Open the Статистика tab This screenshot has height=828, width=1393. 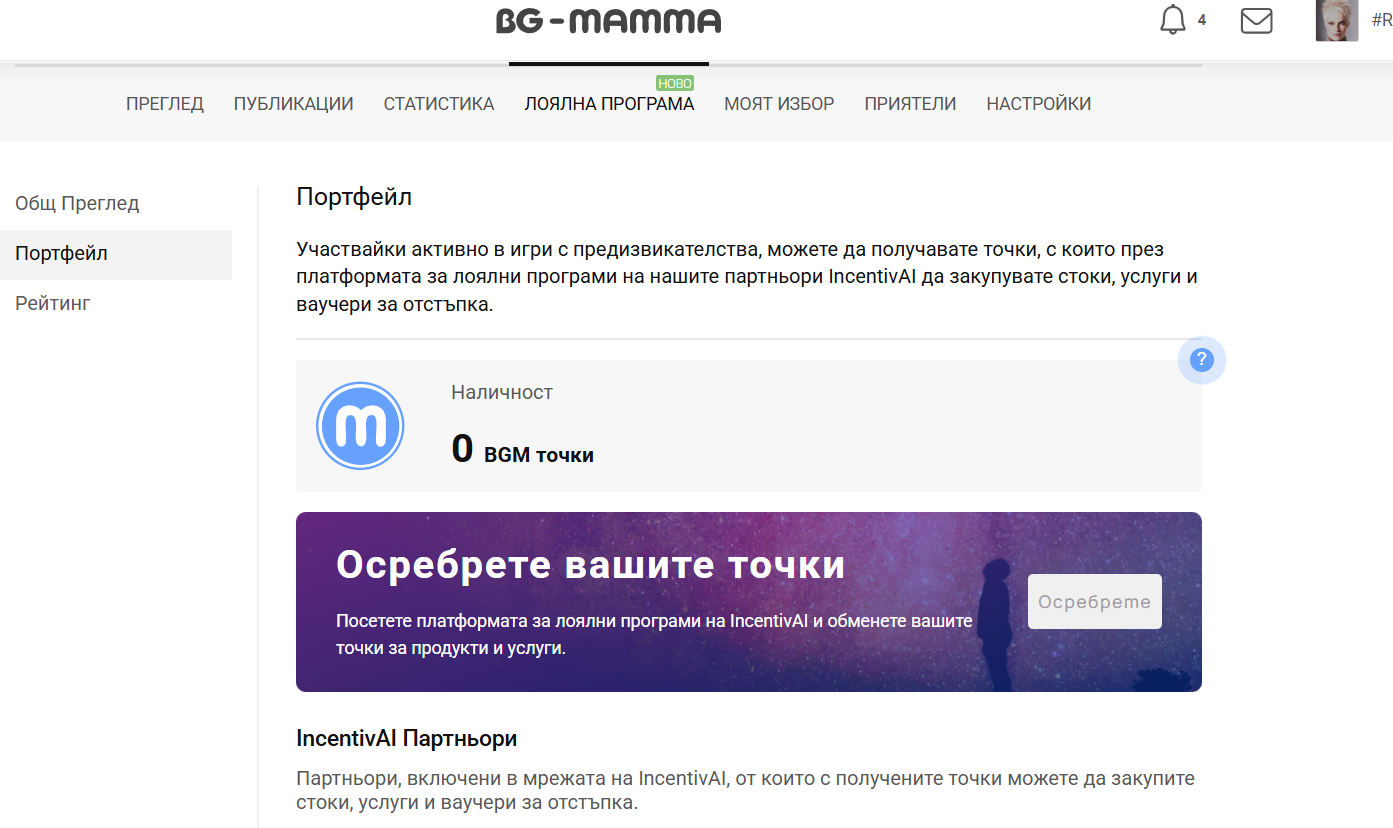coord(439,104)
